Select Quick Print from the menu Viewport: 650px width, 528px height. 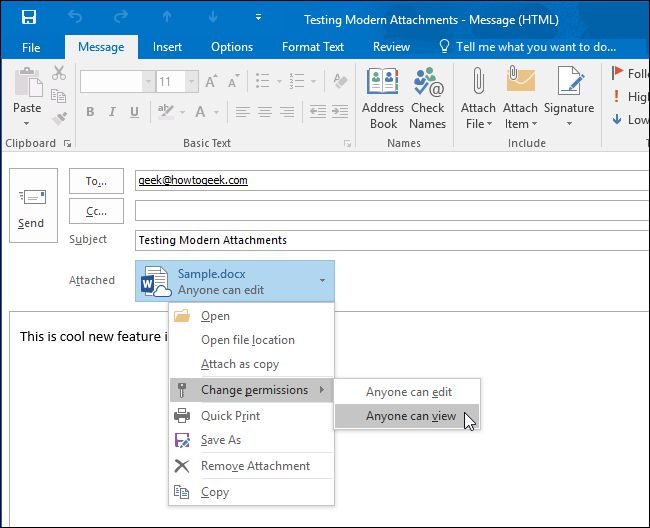(251, 415)
